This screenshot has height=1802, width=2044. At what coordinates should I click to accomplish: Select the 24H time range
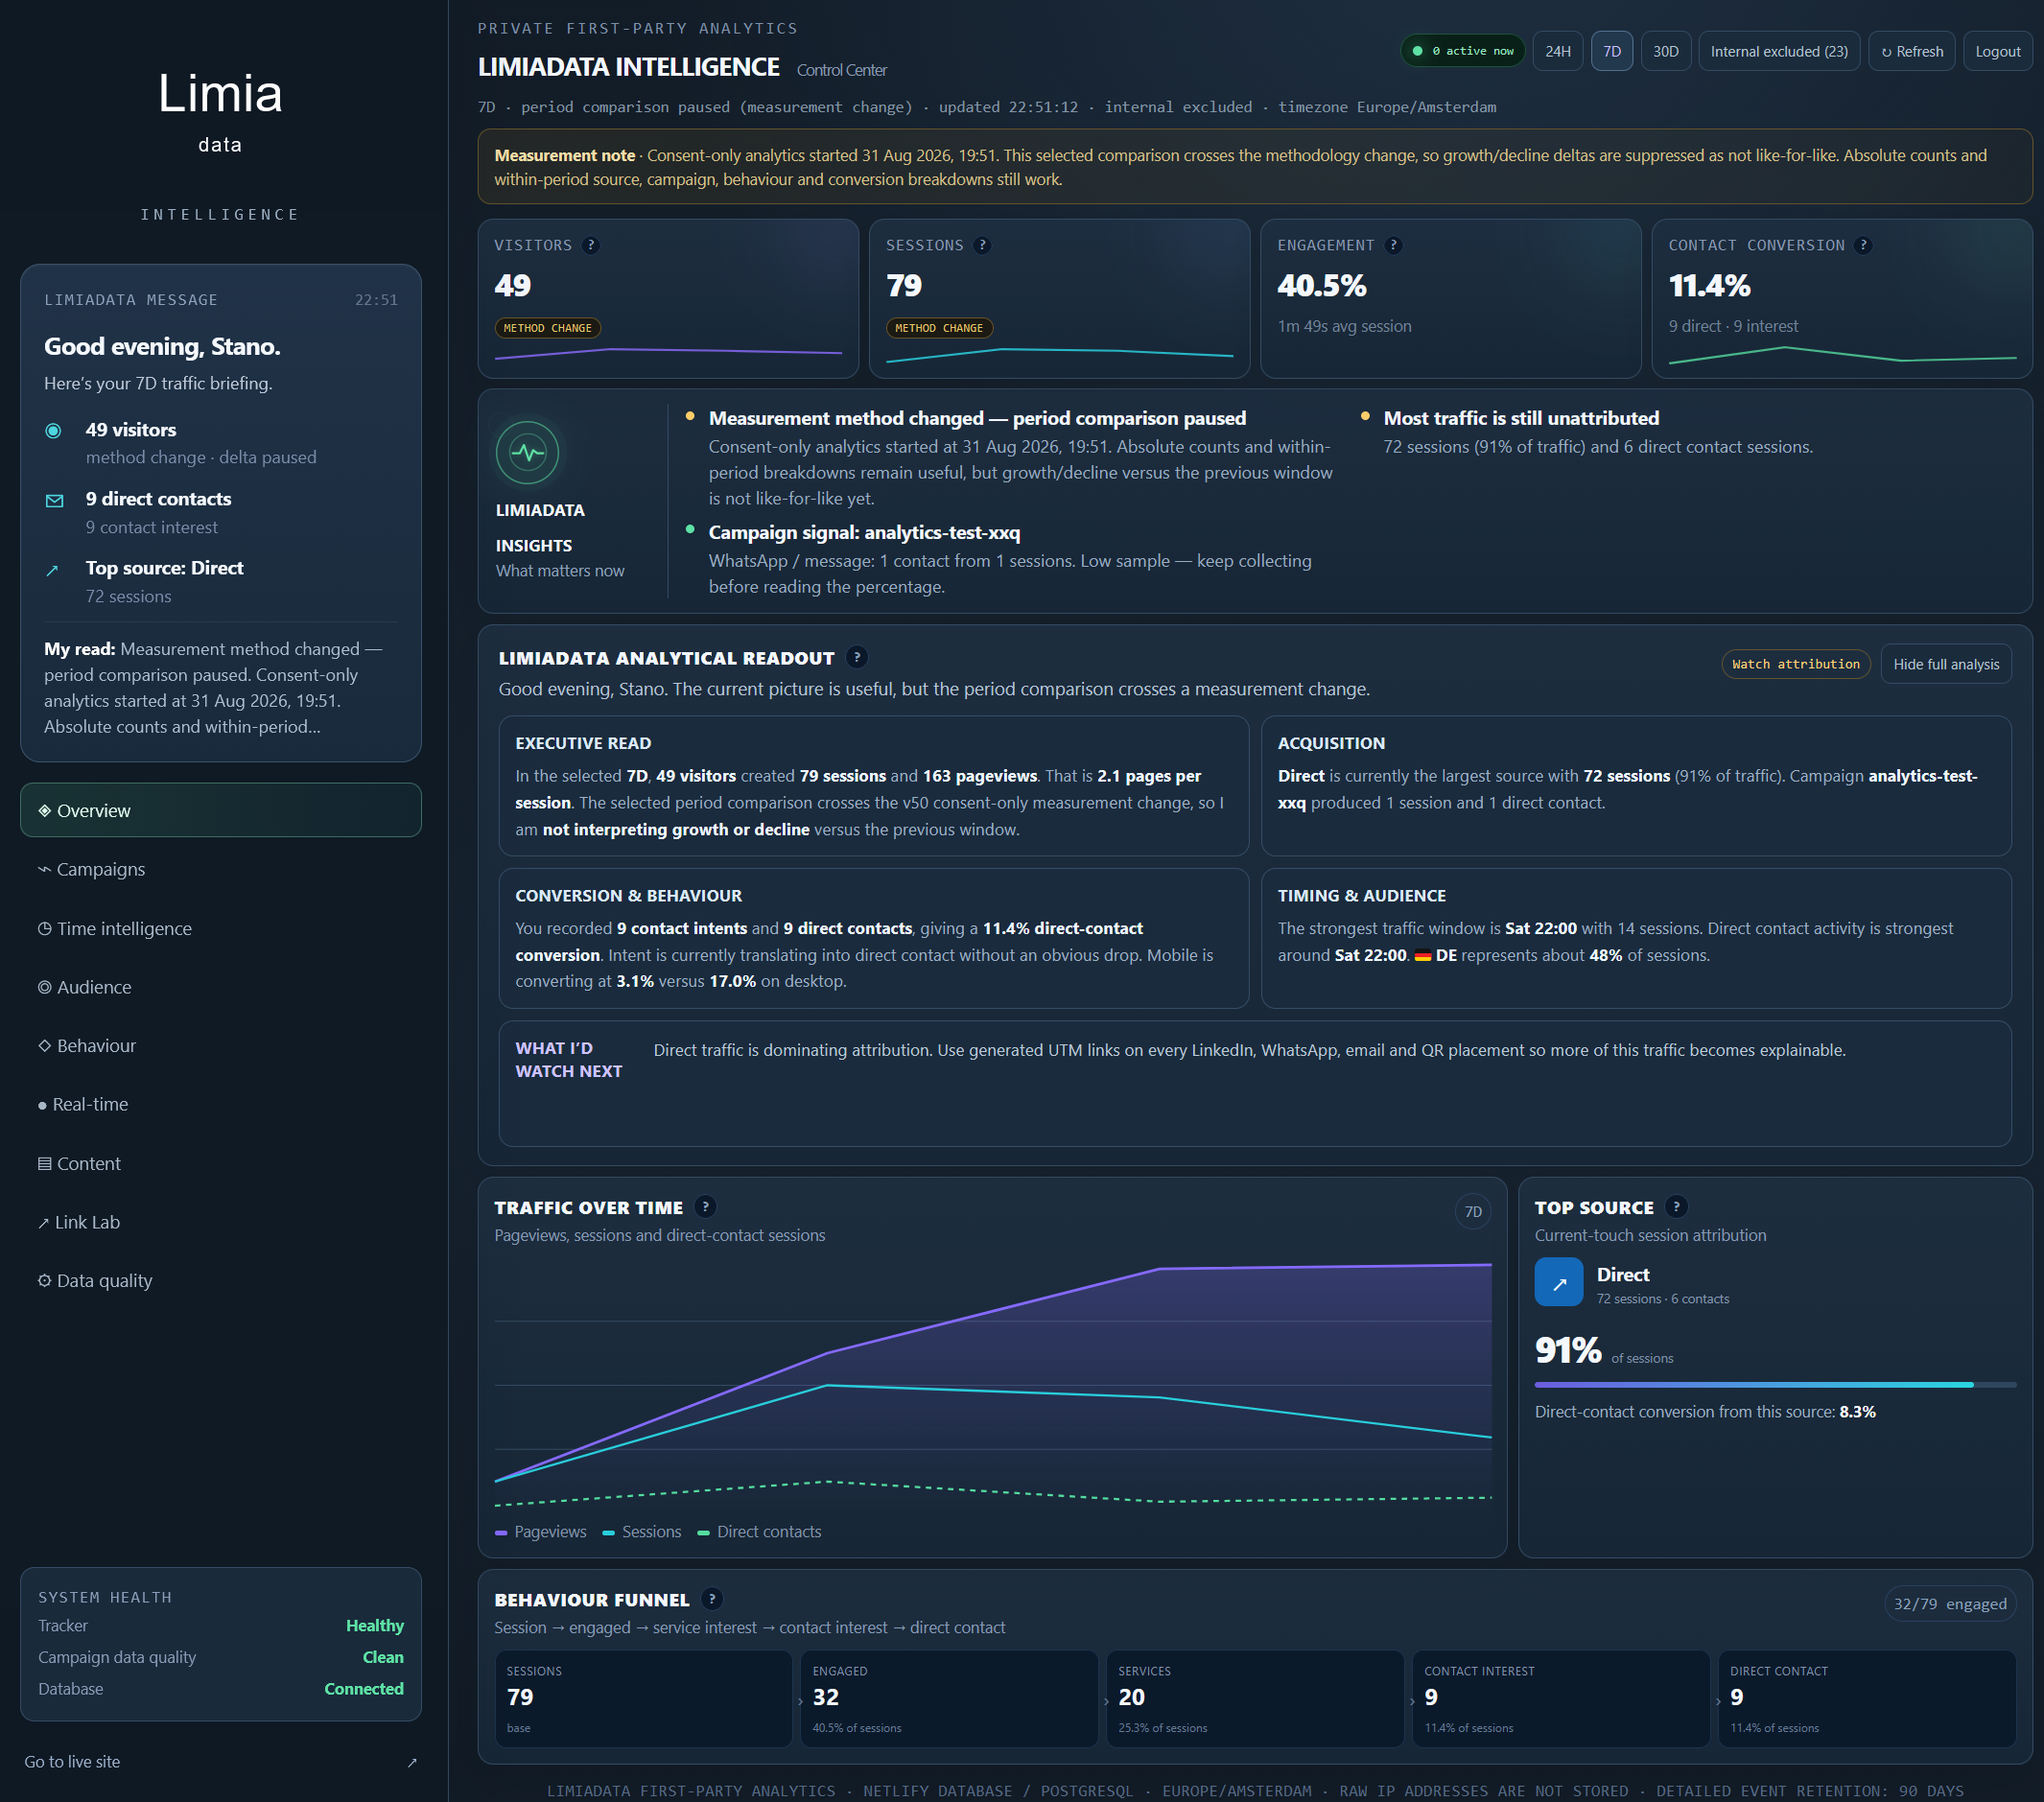coord(1557,51)
